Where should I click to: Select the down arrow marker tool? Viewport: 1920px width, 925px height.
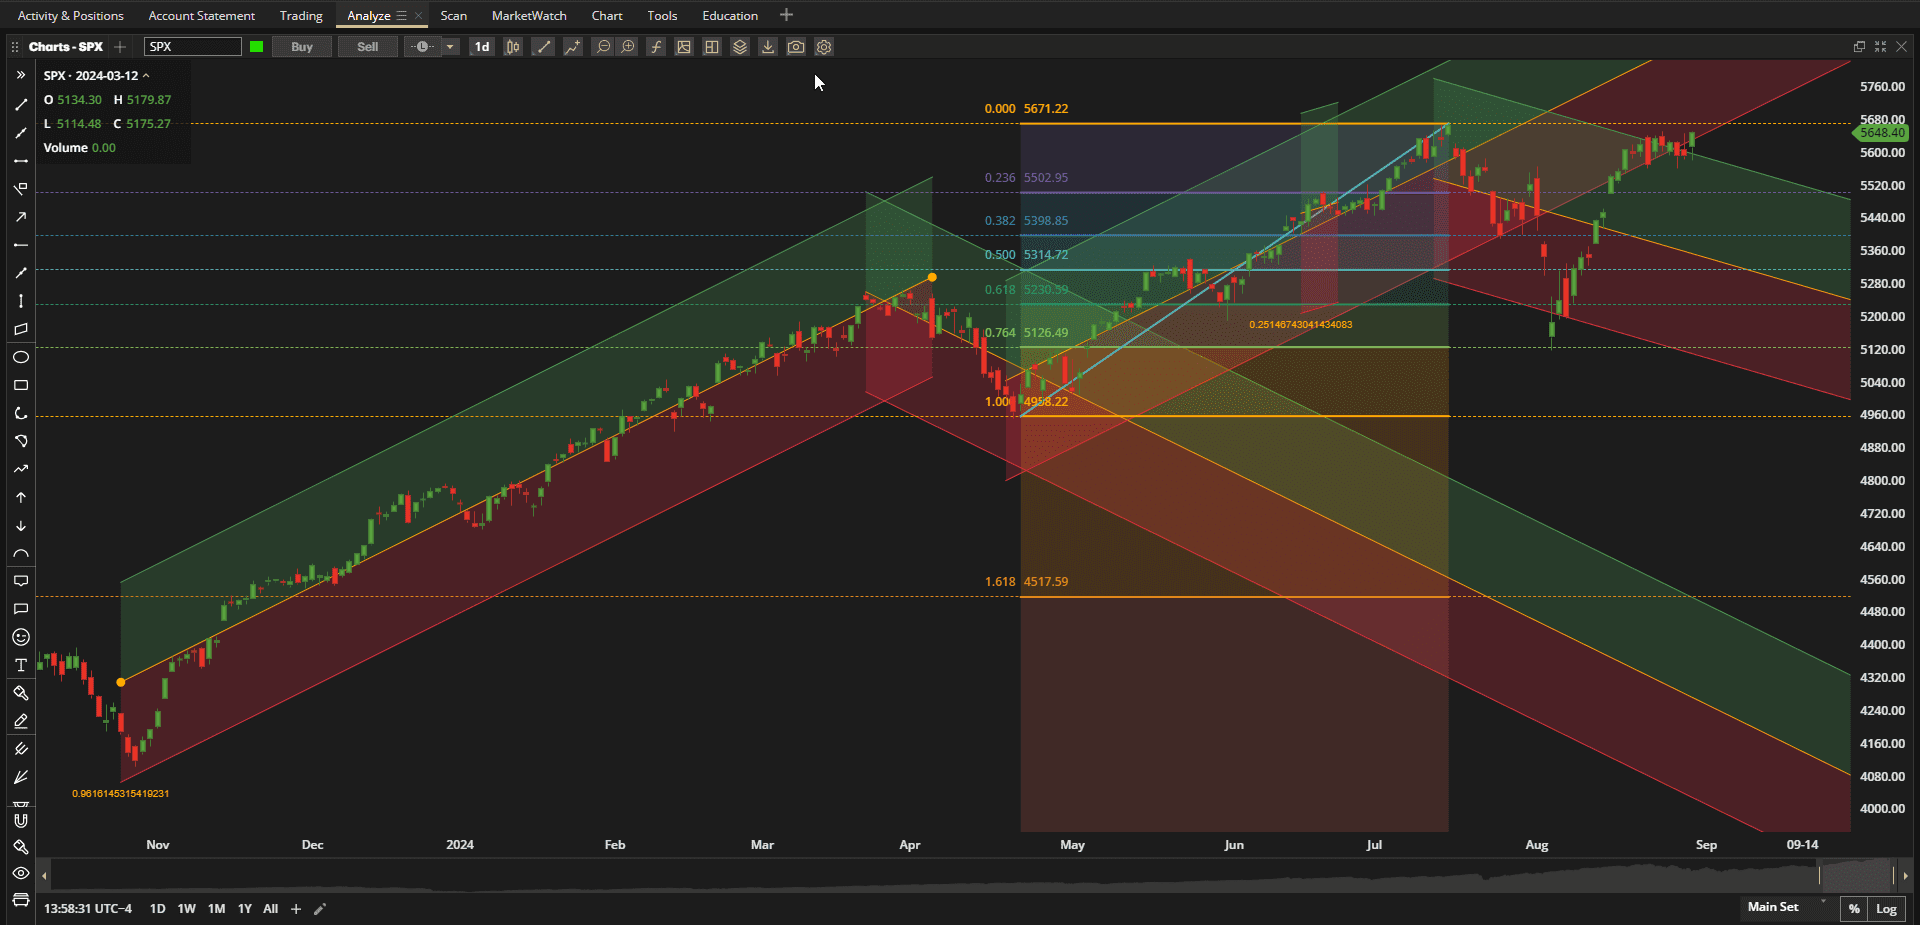click(20, 525)
